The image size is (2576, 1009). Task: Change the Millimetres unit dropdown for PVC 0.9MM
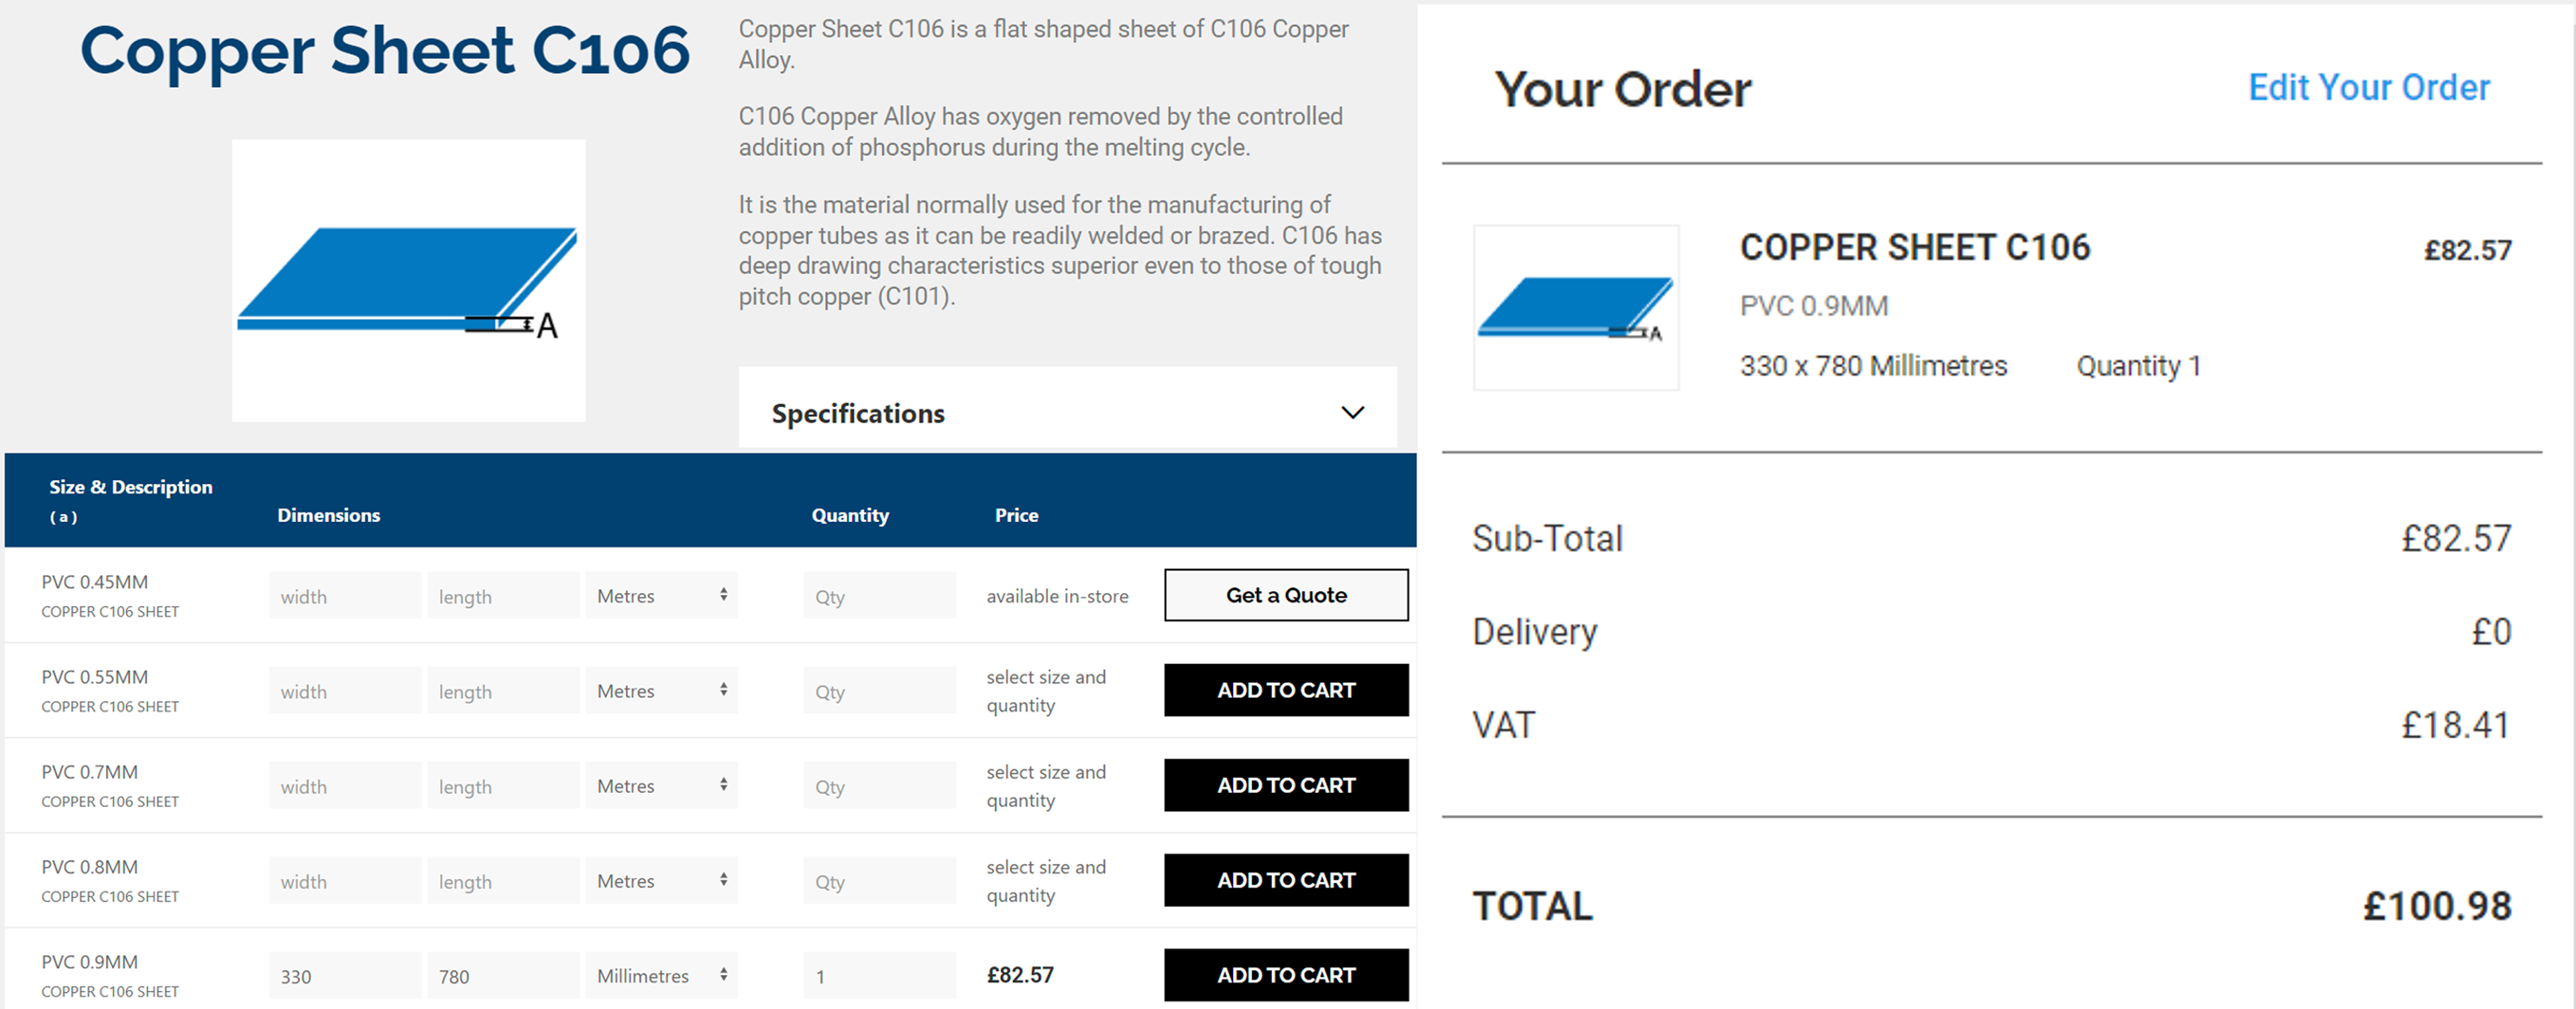pyautogui.click(x=661, y=975)
